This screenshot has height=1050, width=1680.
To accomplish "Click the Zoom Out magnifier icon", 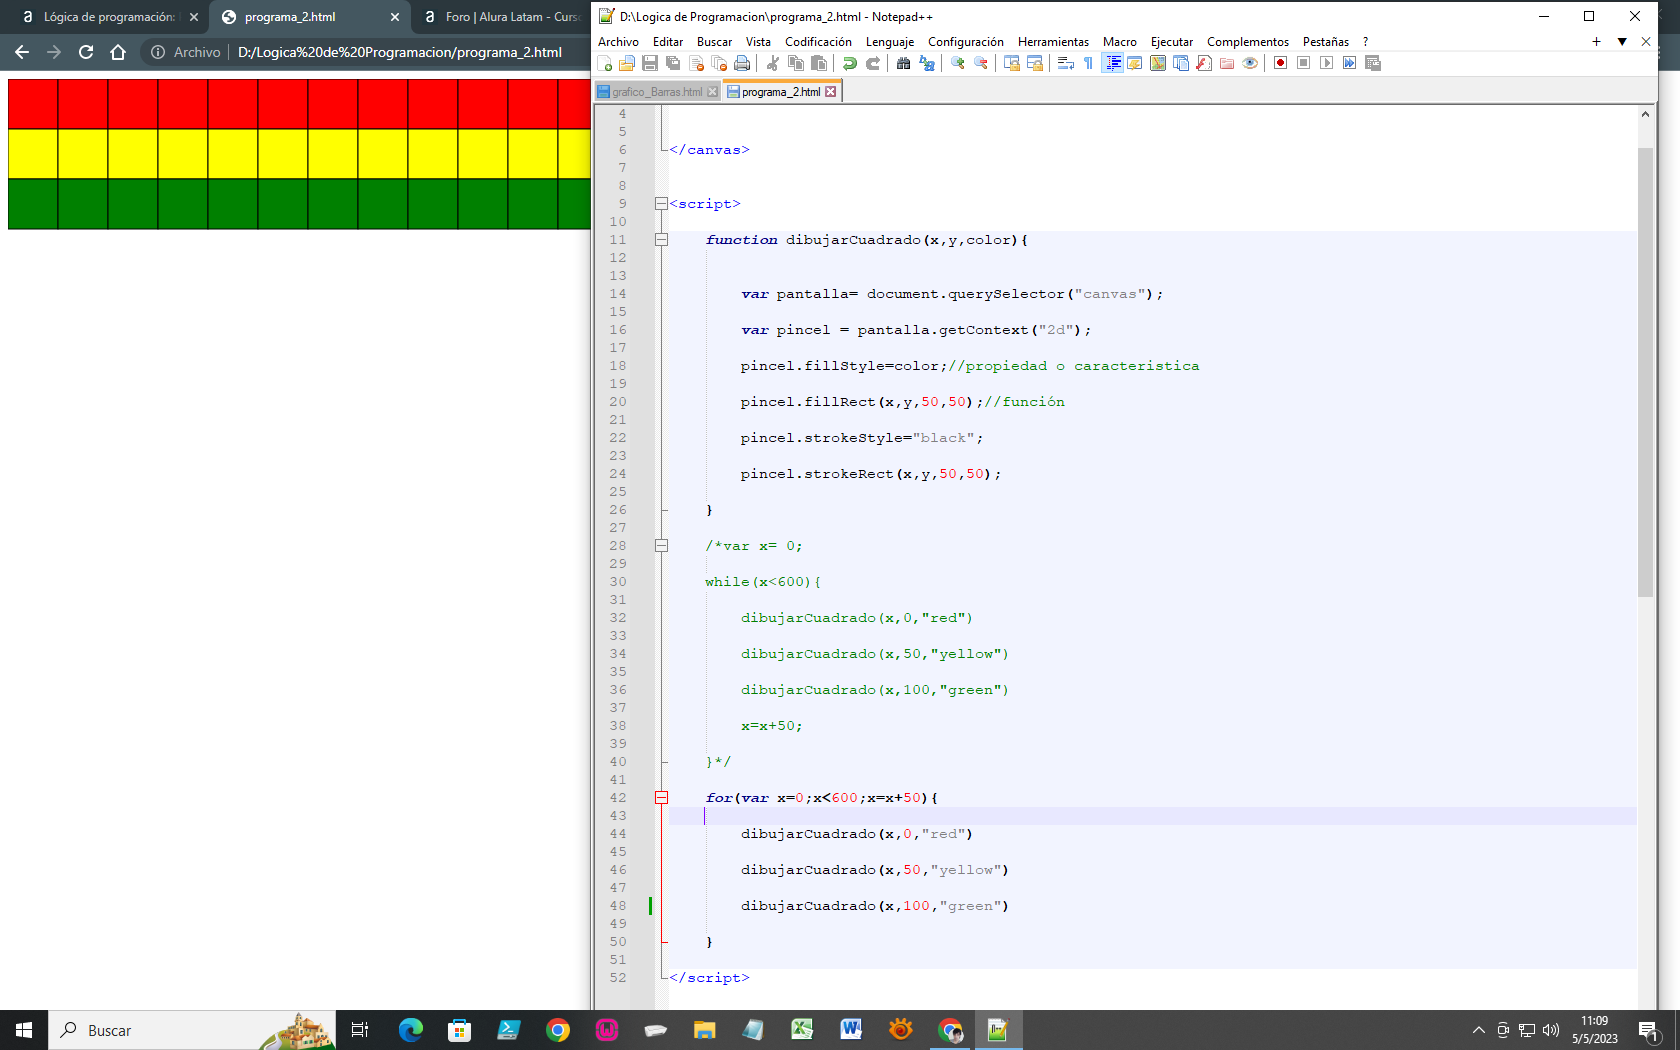I will pyautogui.click(x=980, y=63).
